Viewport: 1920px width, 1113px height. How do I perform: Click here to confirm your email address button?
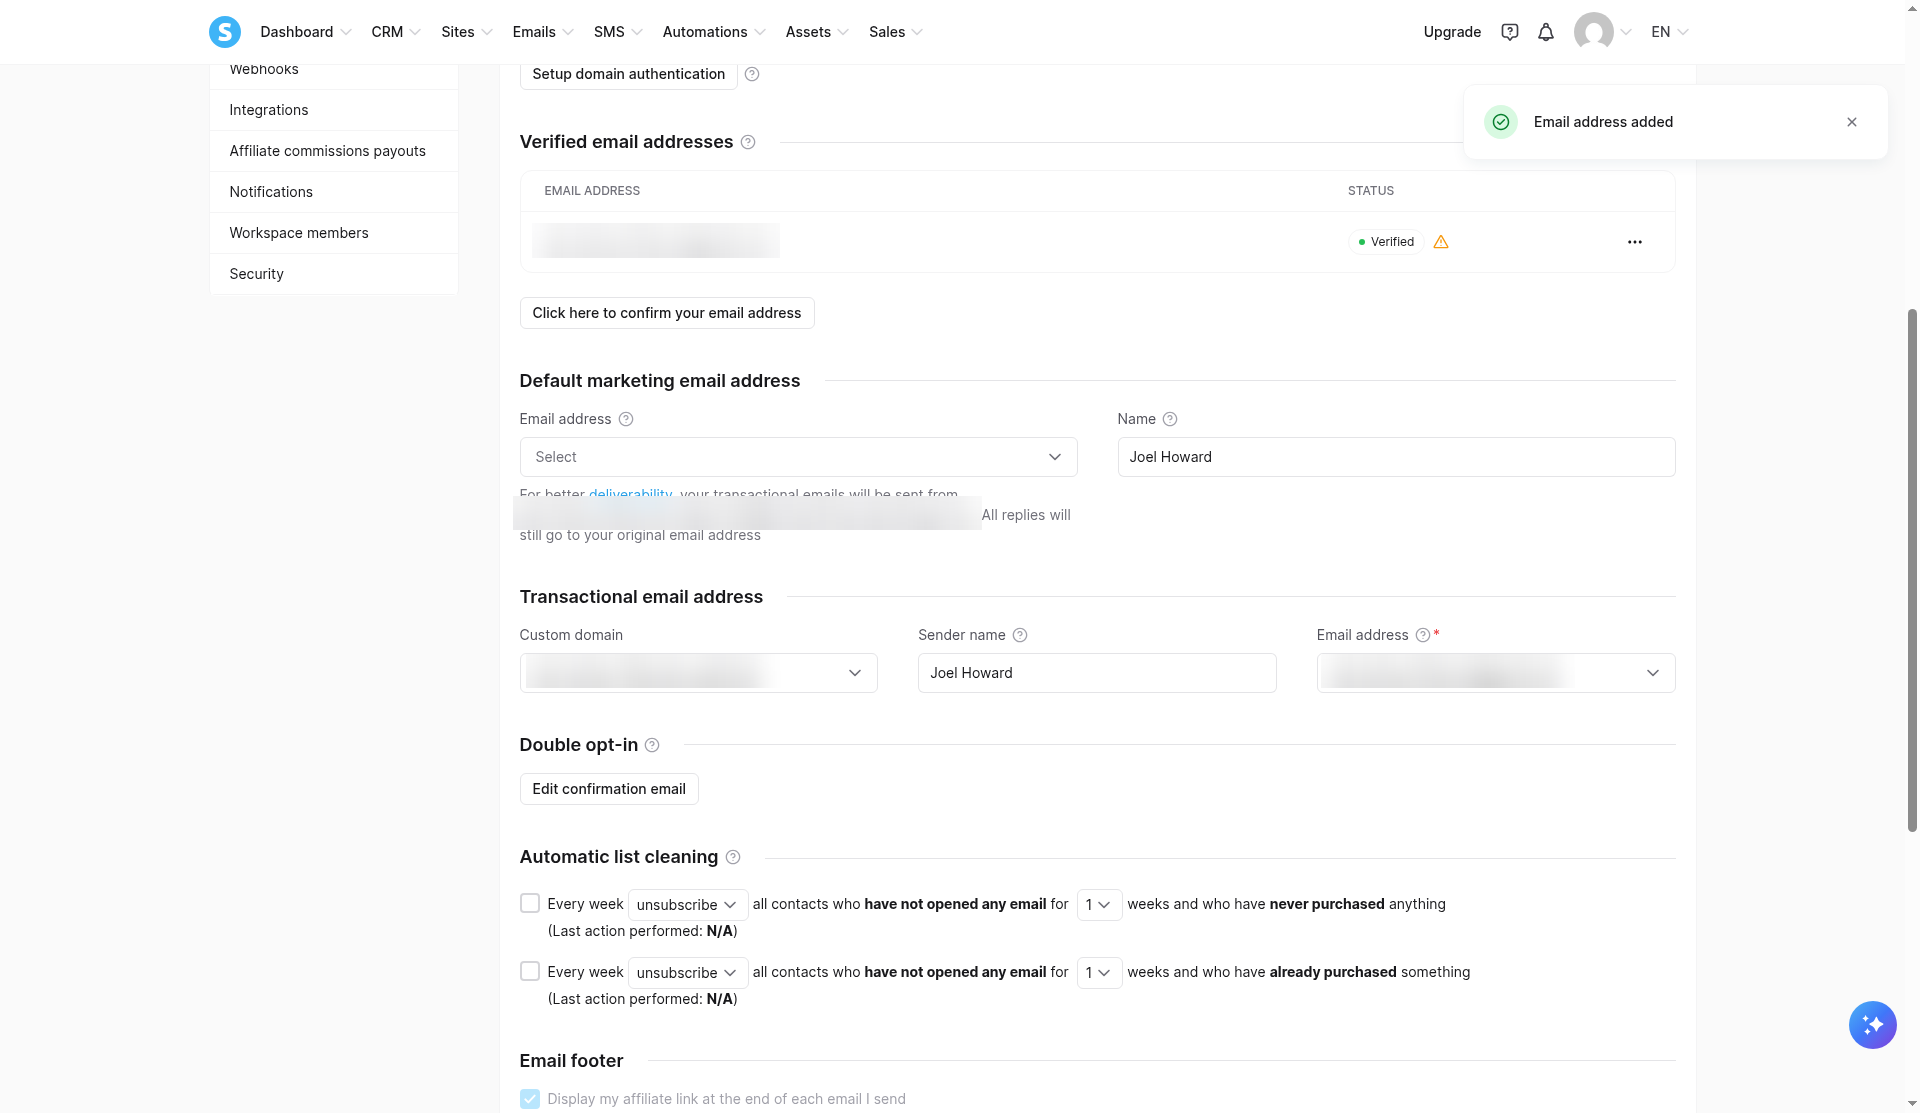point(667,313)
